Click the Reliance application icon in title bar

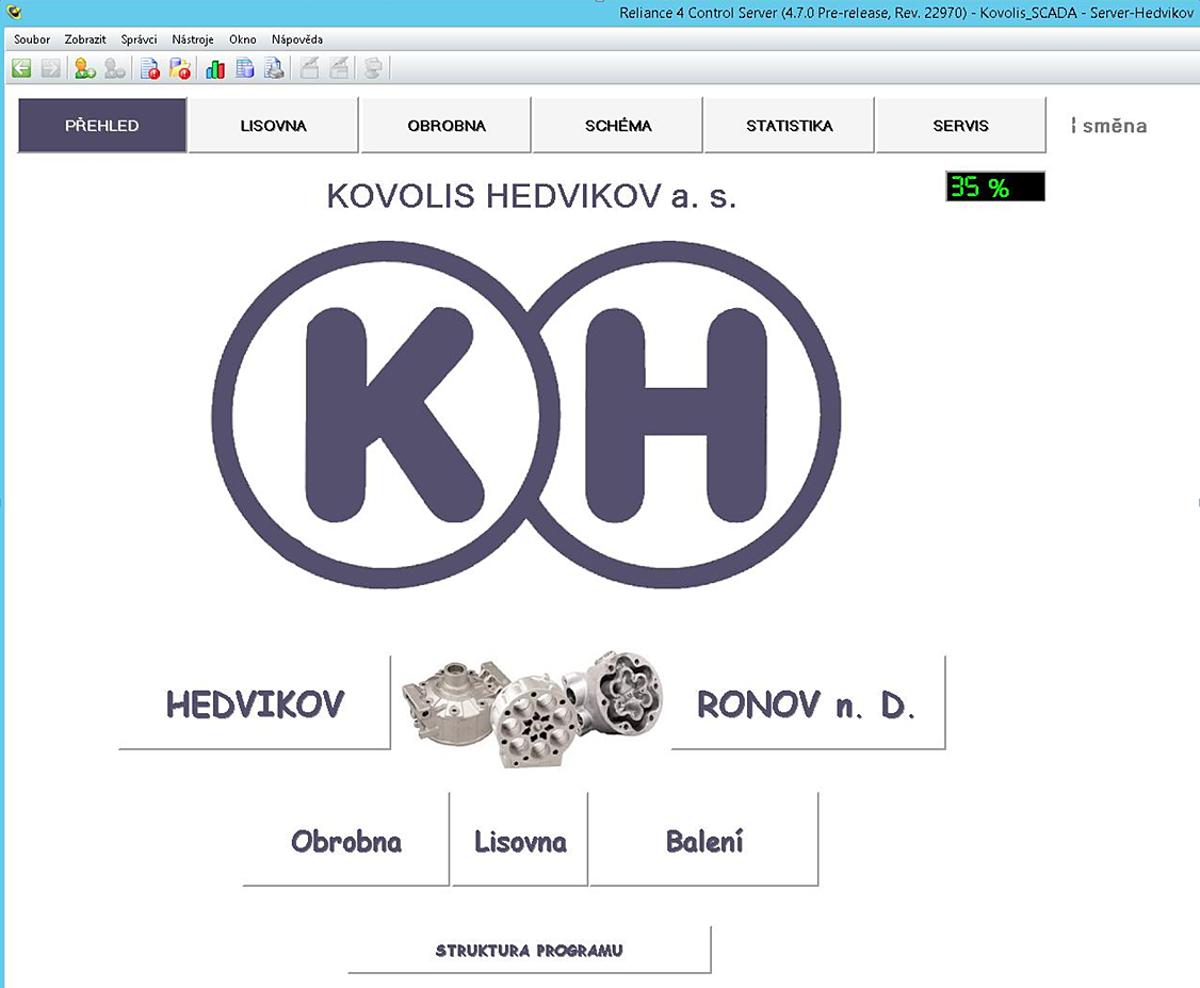14,12
